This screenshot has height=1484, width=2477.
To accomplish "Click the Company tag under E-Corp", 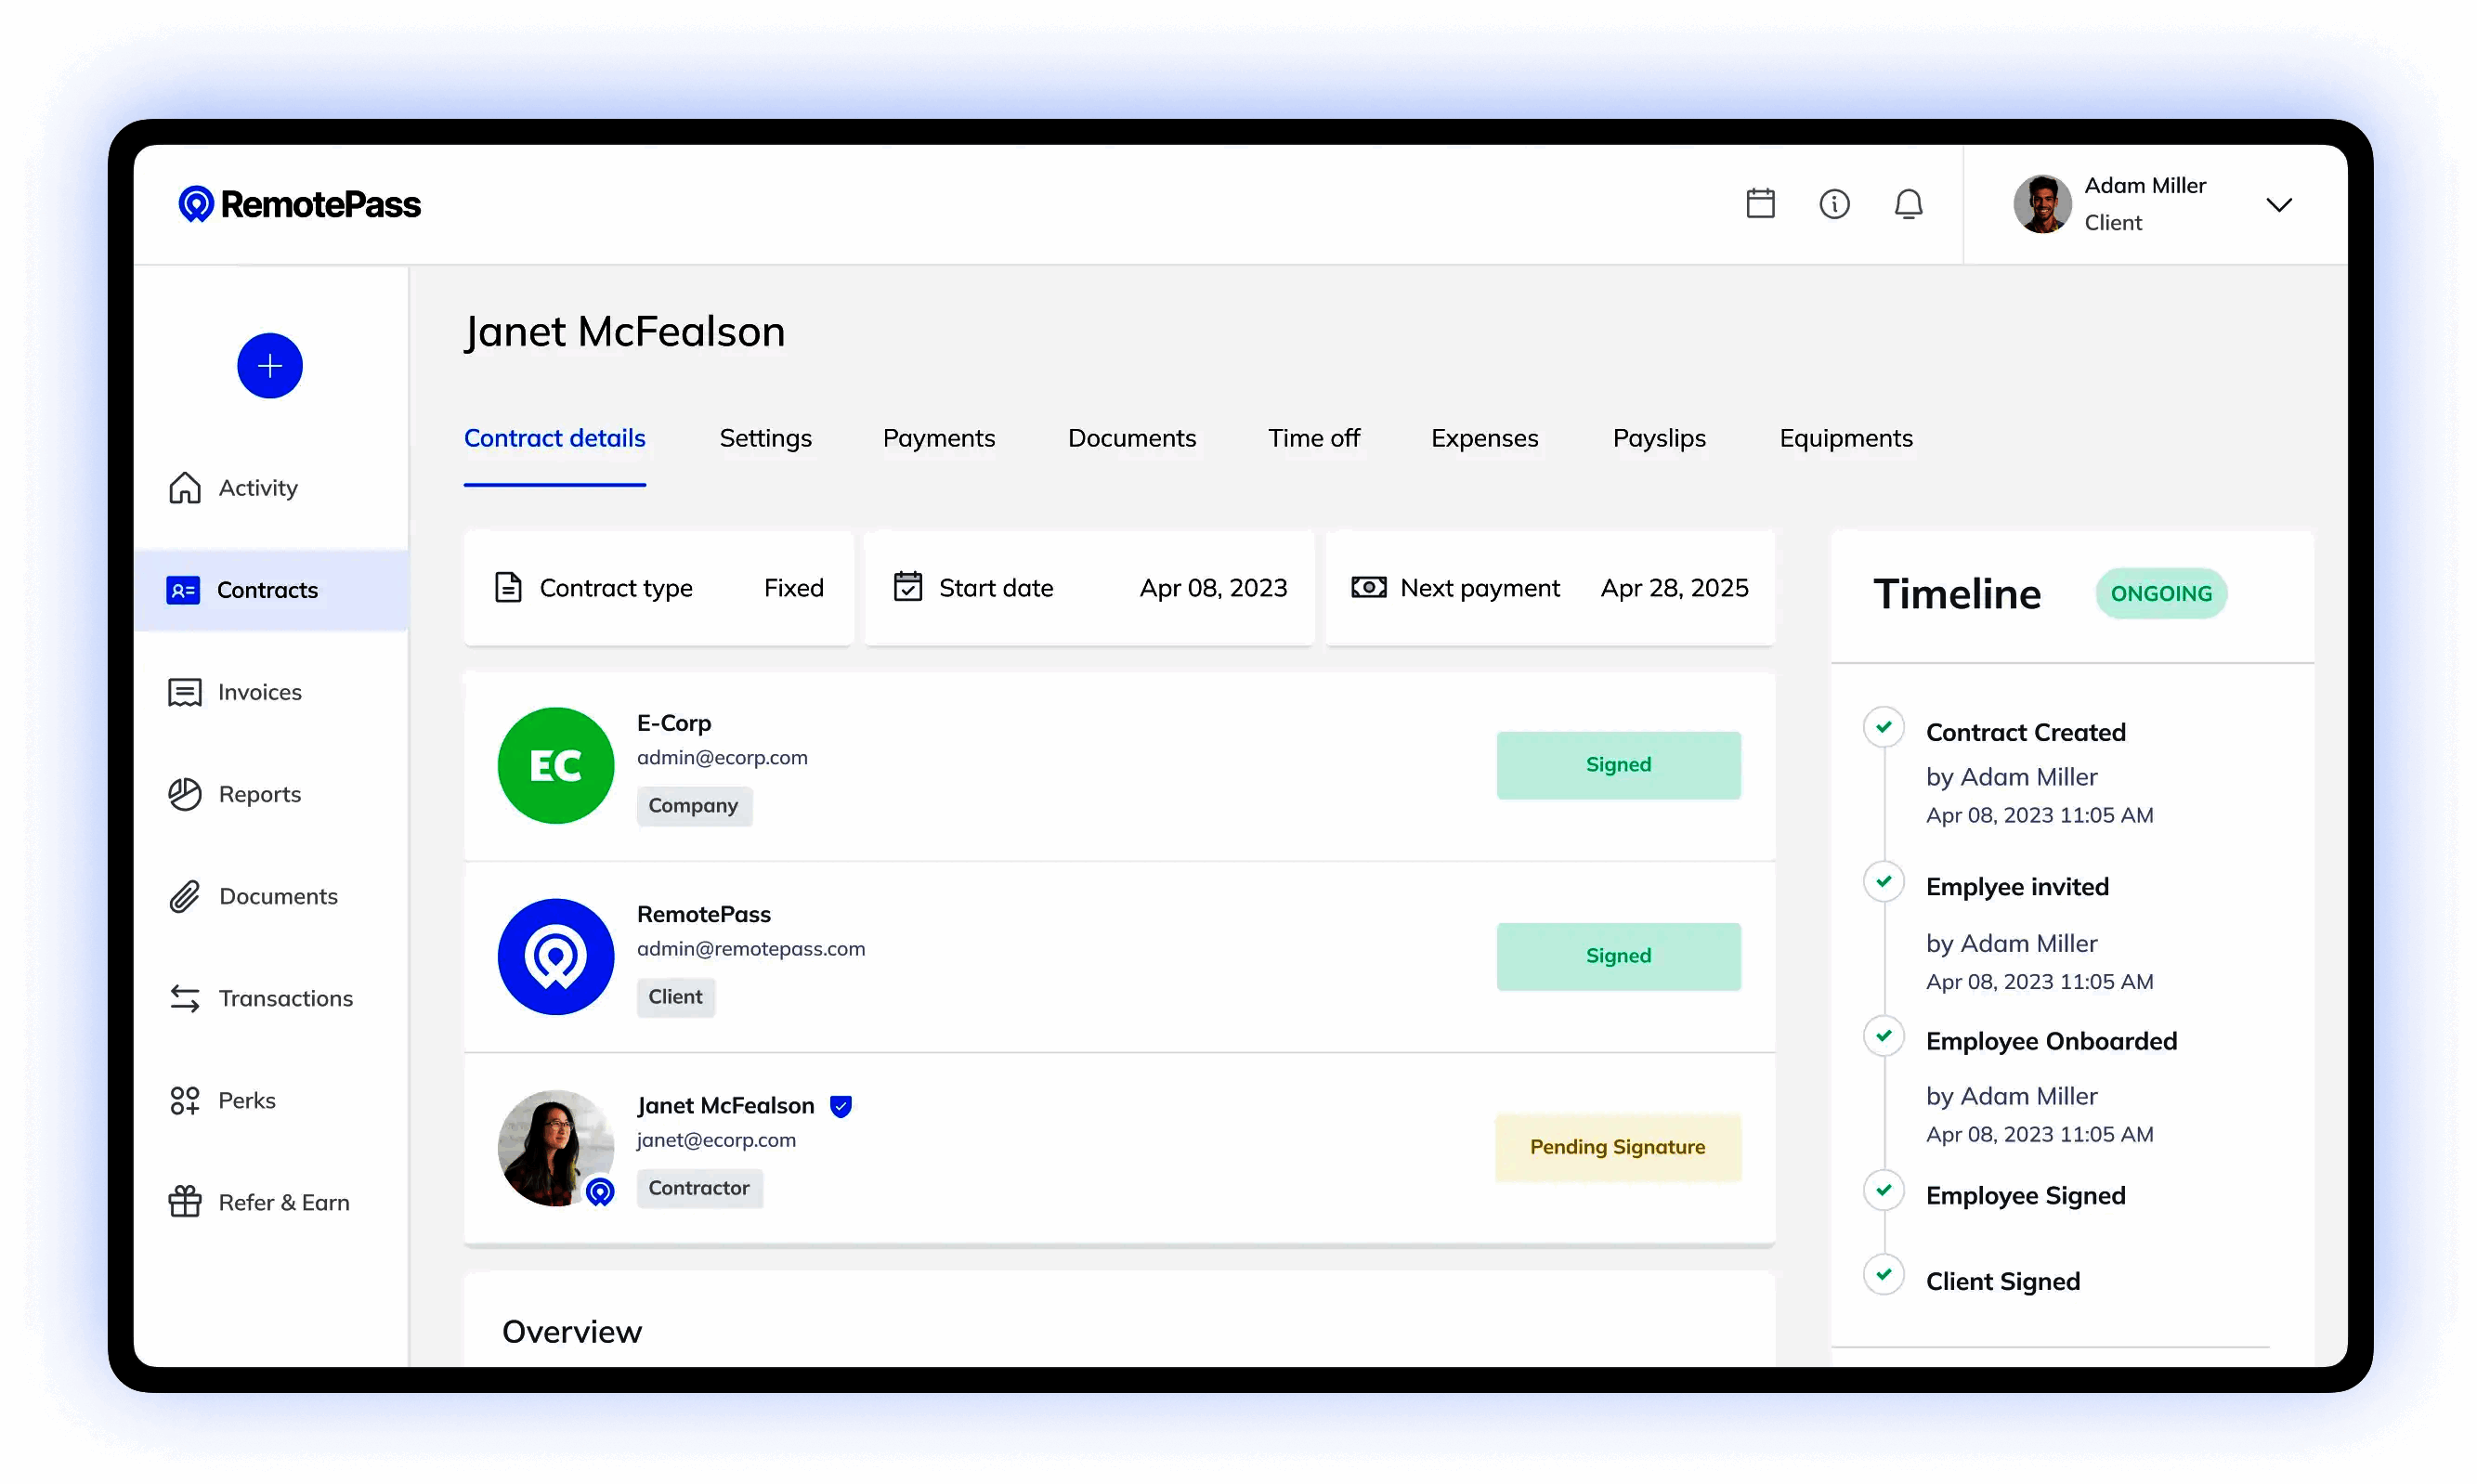I will click(694, 806).
